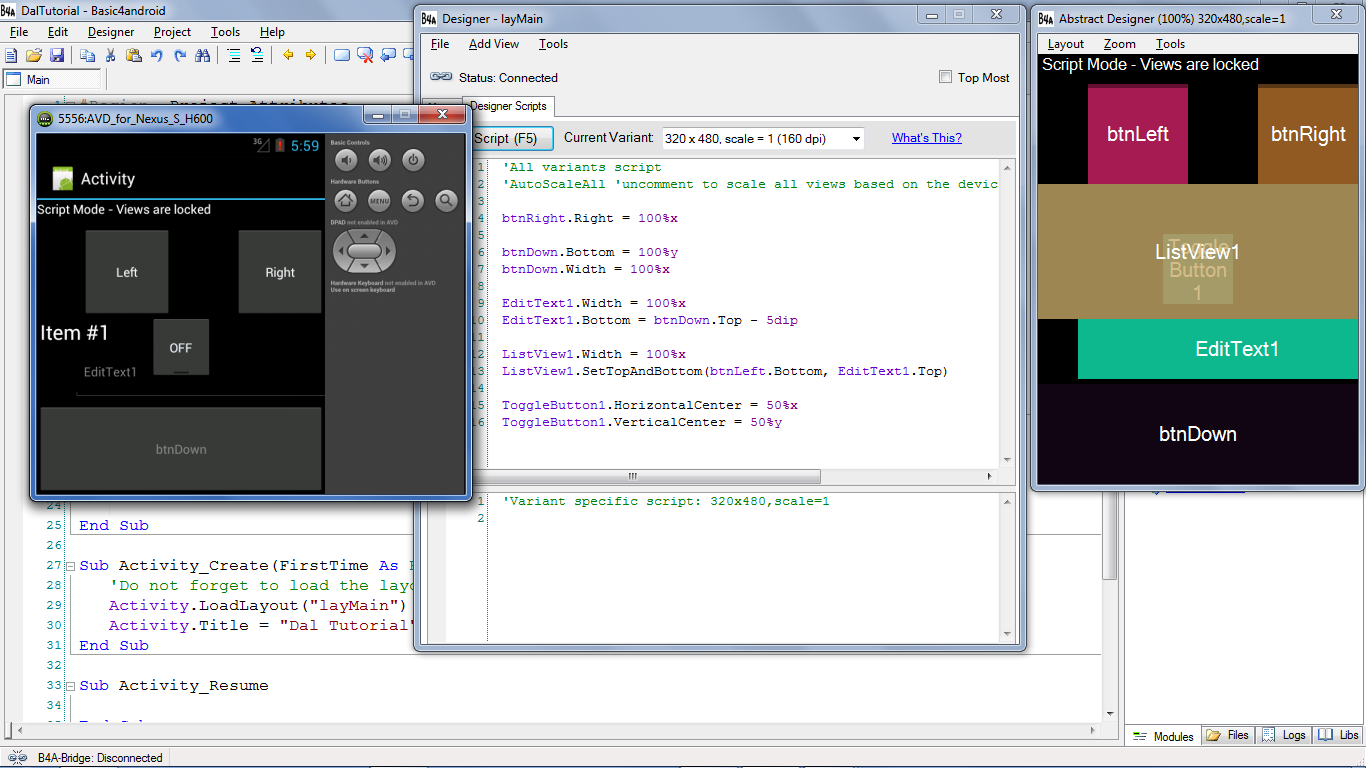
Task: Click the DPAD up arrow in emulator
Action: (364, 235)
